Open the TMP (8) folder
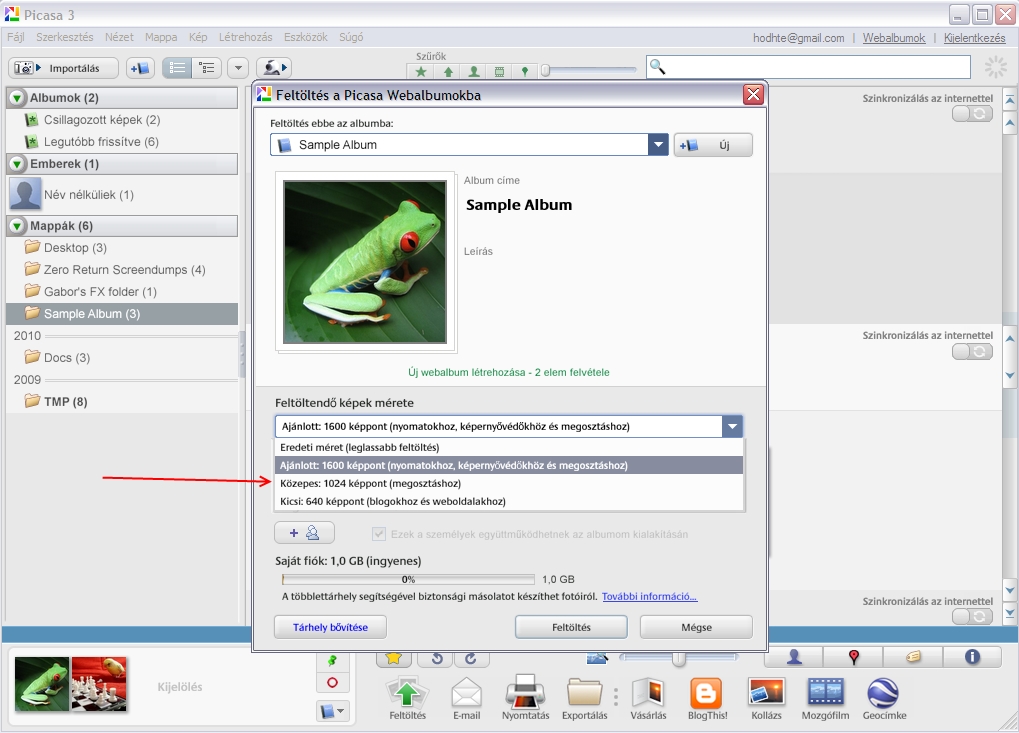The image size is (1019, 733). tap(65, 402)
